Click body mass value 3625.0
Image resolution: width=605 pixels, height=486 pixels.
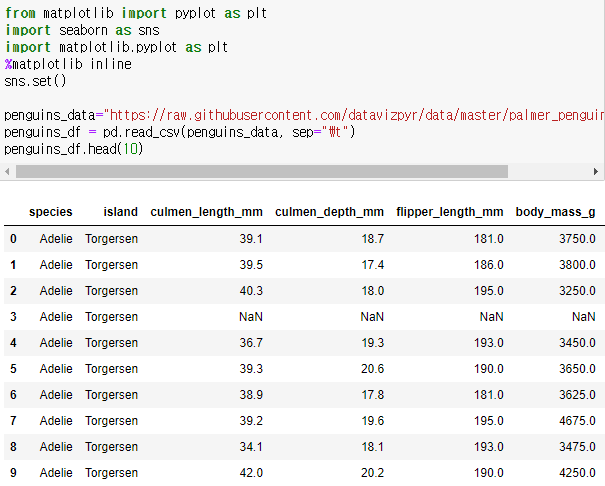pos(577,395)
